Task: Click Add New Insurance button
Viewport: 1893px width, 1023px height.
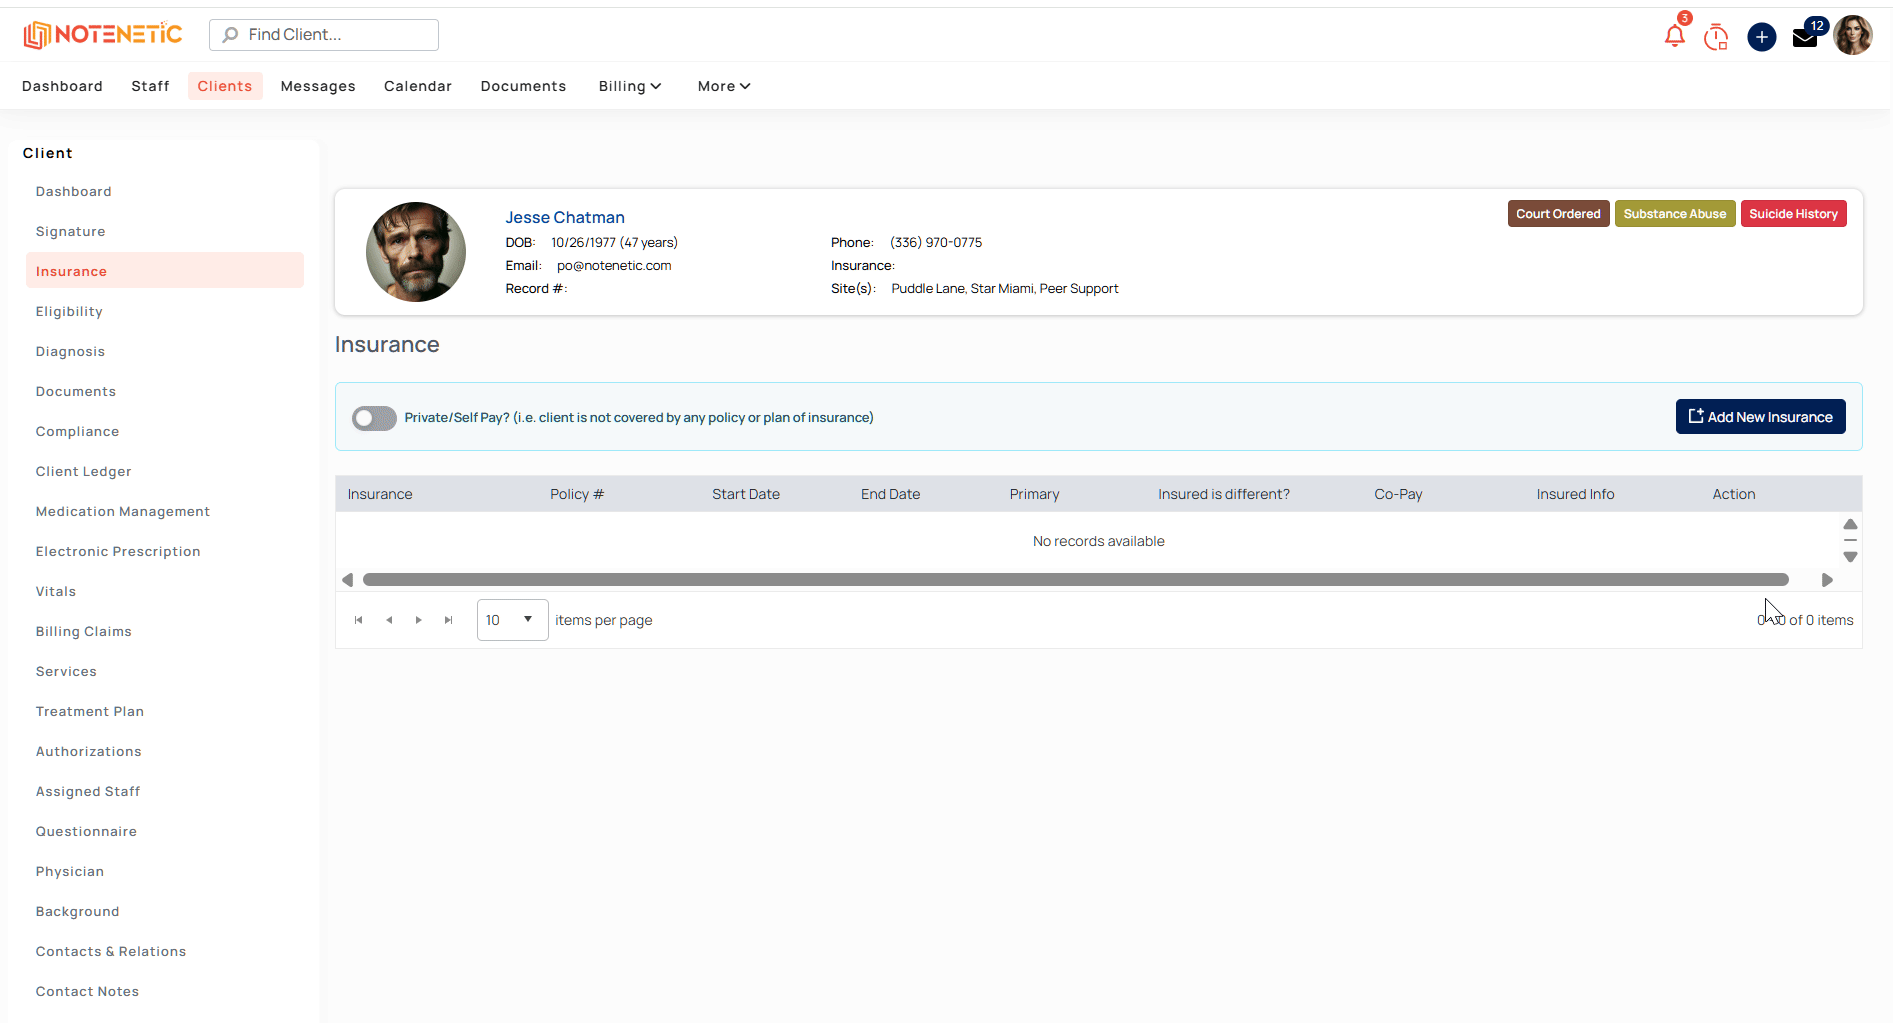Action: click(x=1760, y=417)
